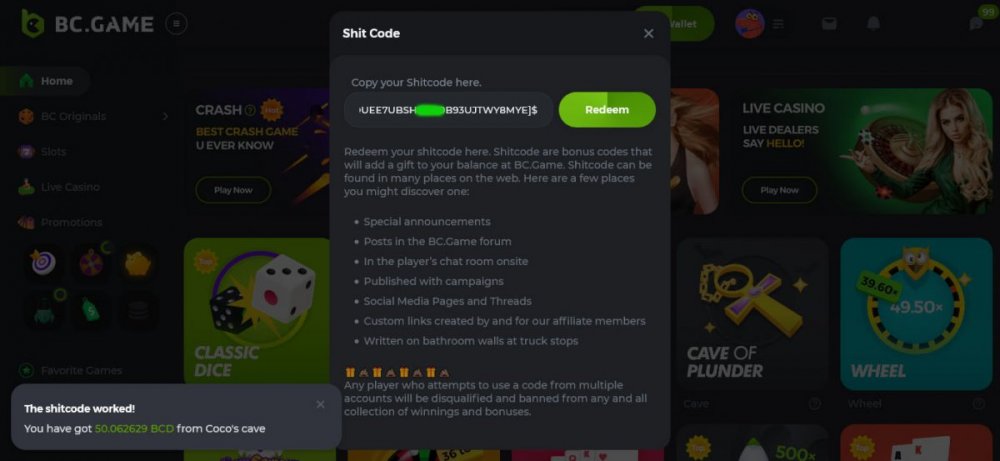Close the Shit Code dialog
This screenshot has width=1000, height=461.
coord(648,34)
